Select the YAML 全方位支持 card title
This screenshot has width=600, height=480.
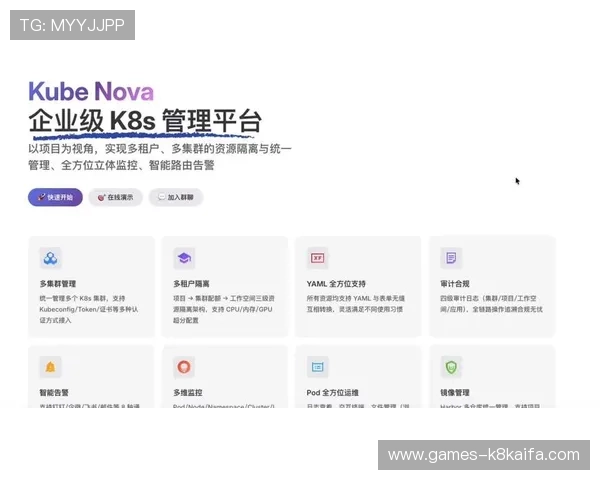[x=336, y=284]
